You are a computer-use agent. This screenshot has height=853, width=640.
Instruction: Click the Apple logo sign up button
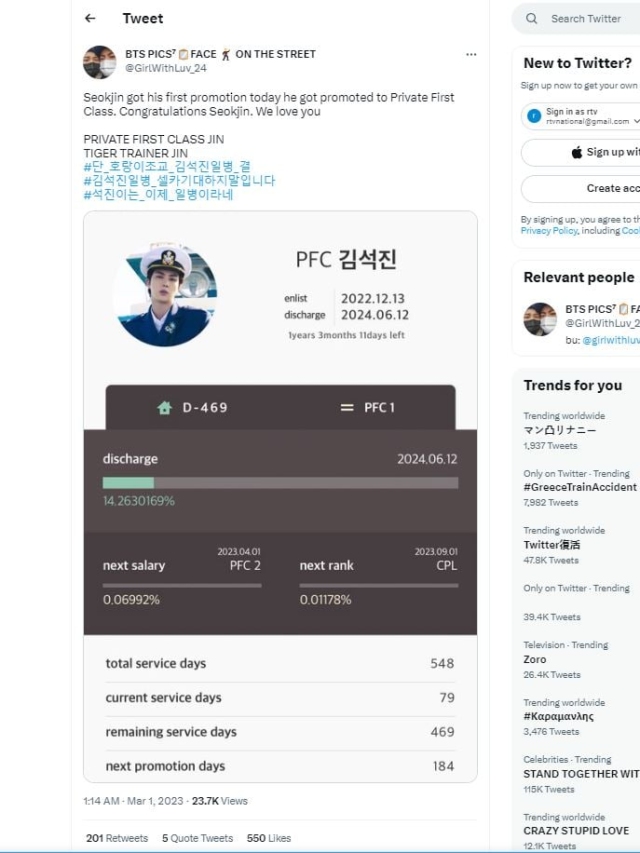pyautogui.click(x=580, y=152)
